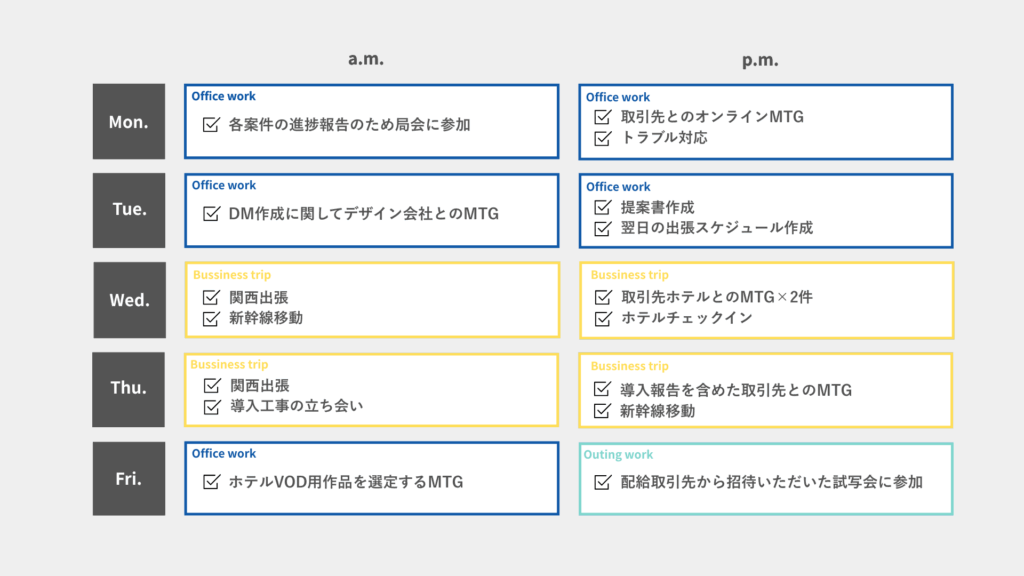
Task: Toggle the 導入工事の立ち会い checkbox
Action: (211, 406)
